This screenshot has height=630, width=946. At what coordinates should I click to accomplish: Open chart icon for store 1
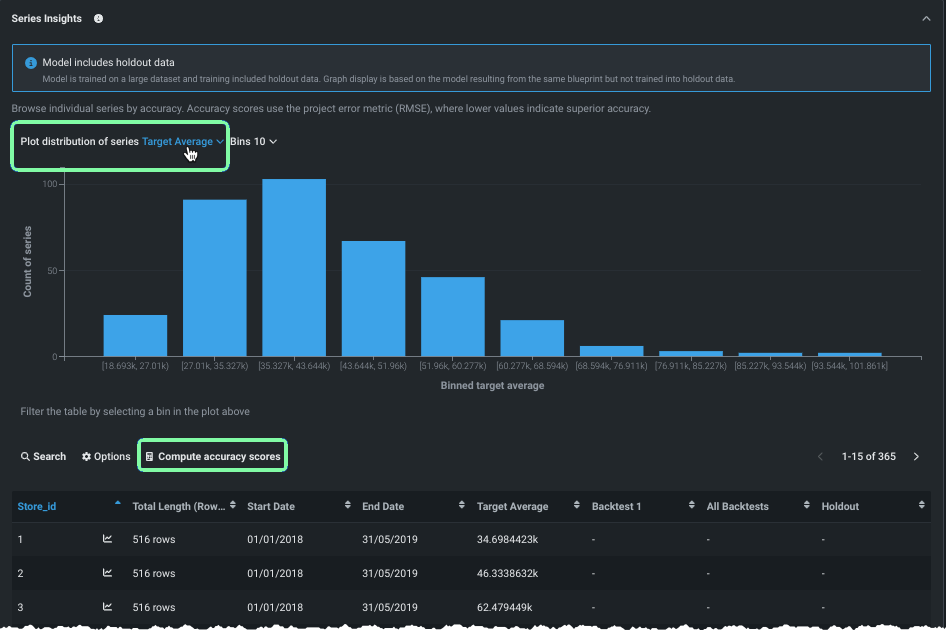click(x=108, y=539)
